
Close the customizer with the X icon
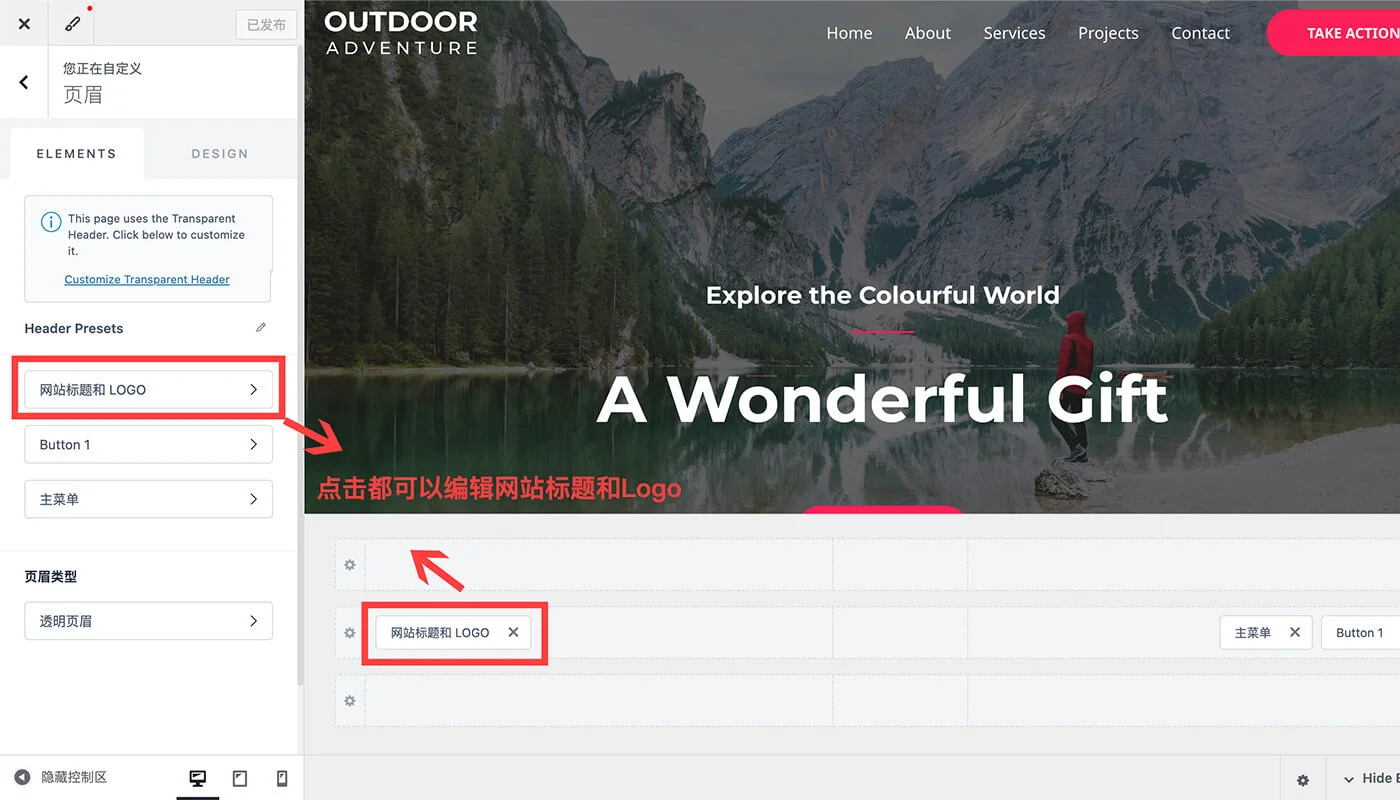coord(24,24)
